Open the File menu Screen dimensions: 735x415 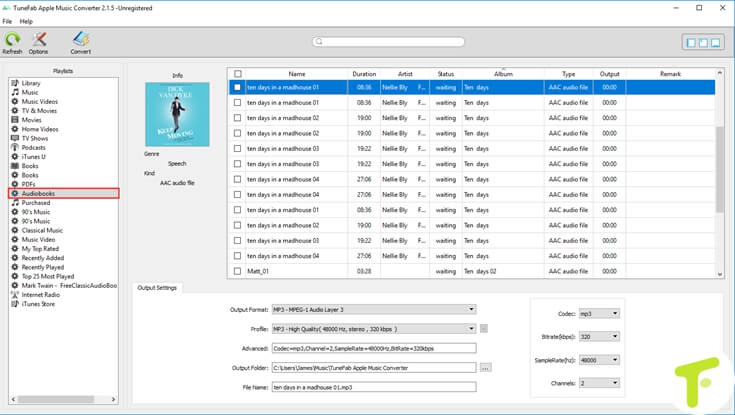pos(7,21)
